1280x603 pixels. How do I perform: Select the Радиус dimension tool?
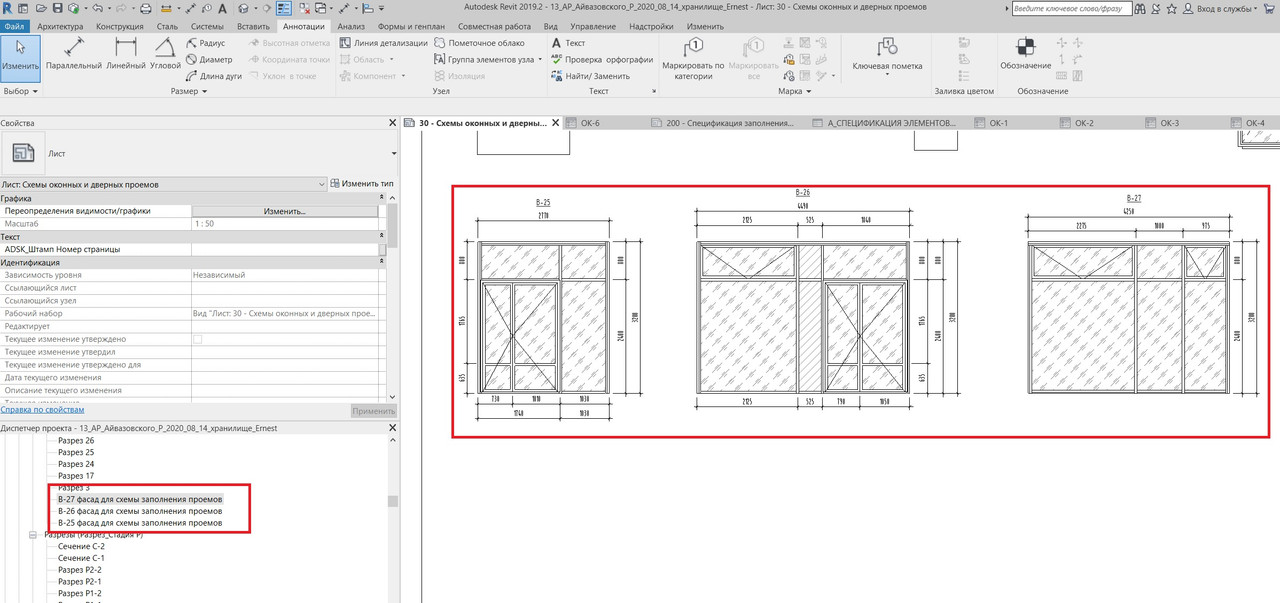click(x=206, y=43)
